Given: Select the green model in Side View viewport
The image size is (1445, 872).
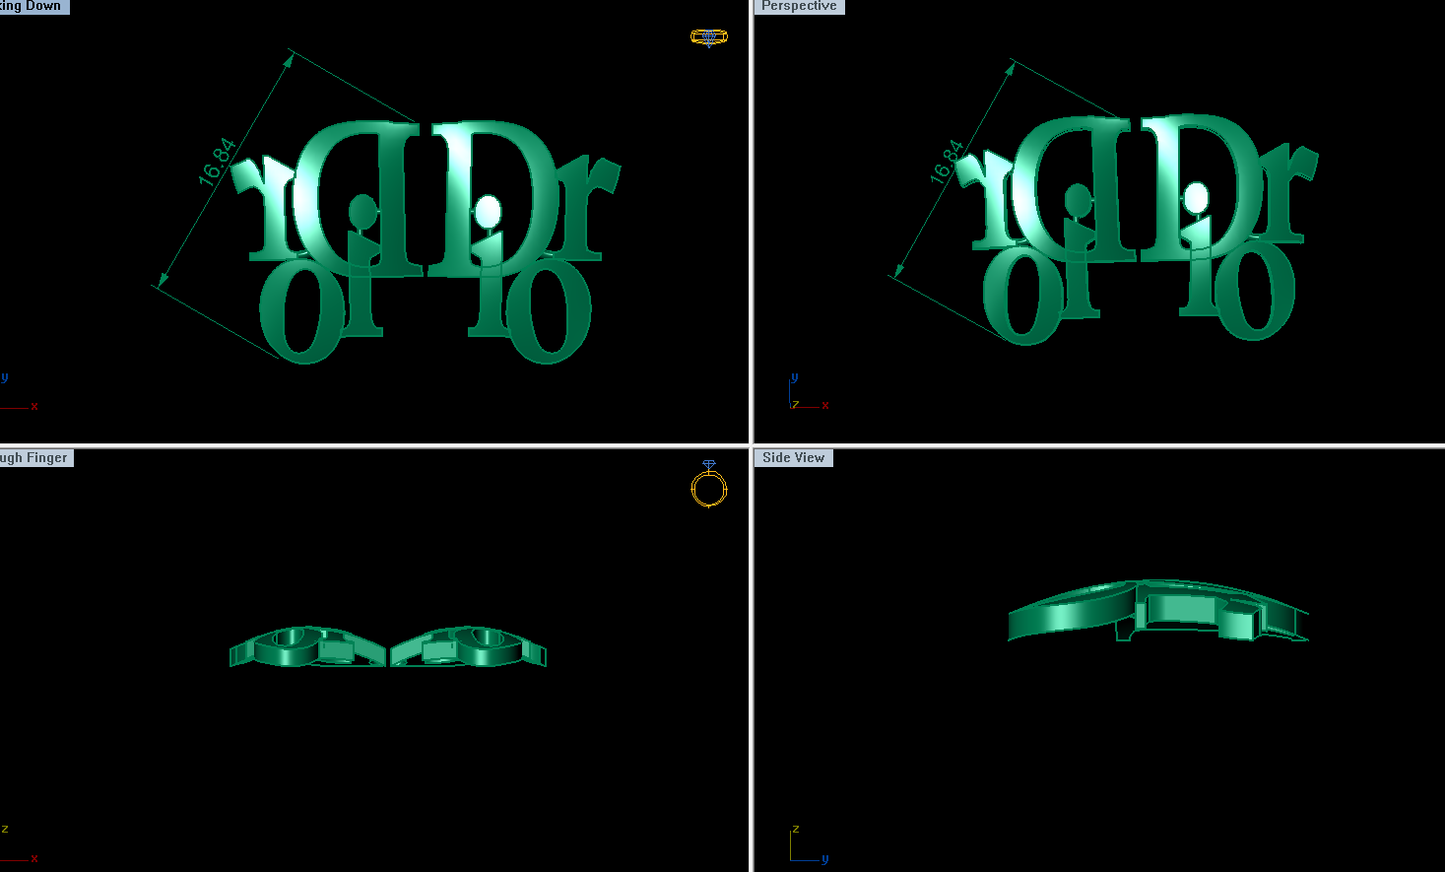Looking at the screenshot, I should [x=1158, y=610].
